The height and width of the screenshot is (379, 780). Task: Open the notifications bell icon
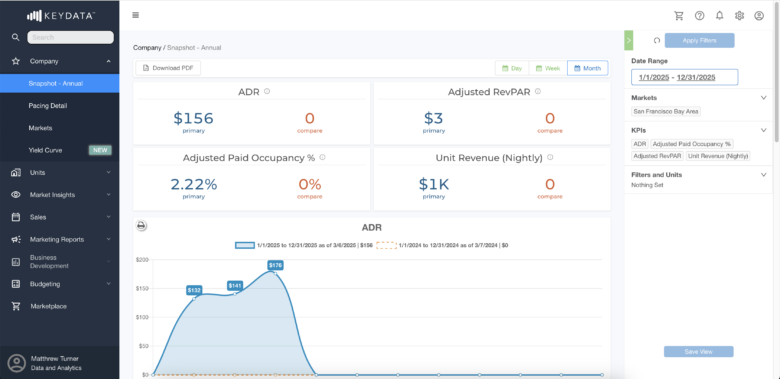719,15
